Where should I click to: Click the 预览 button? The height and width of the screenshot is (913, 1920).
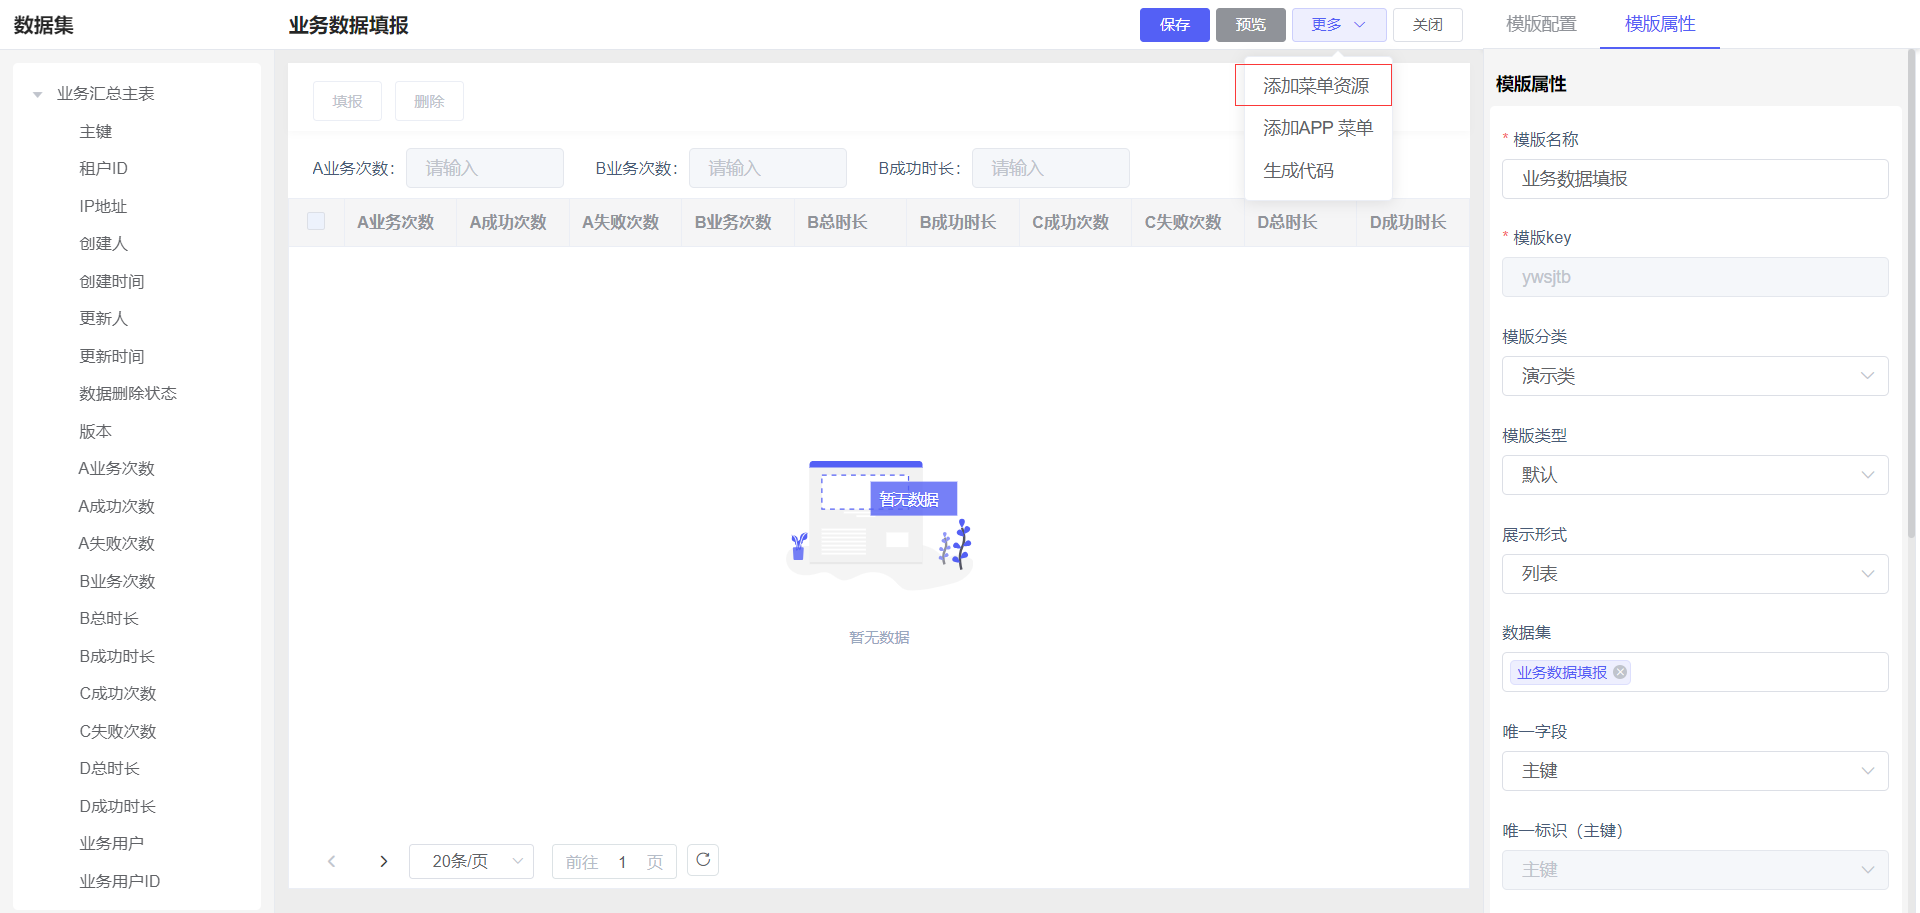tap(1250, 25)
